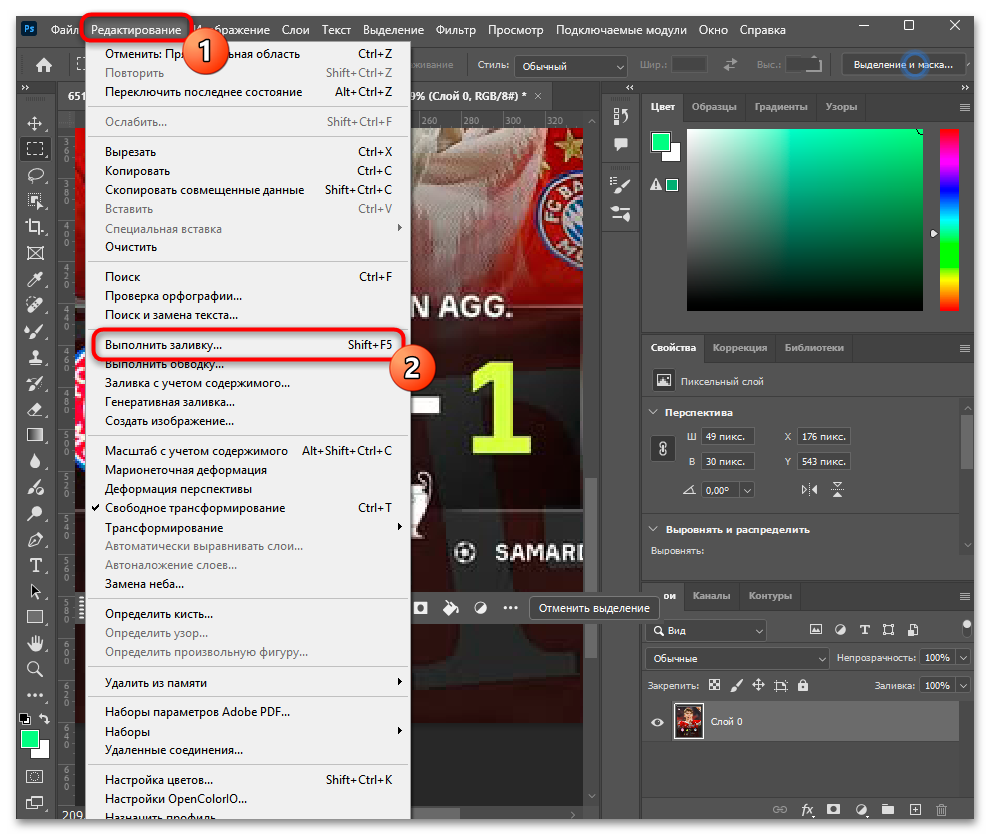
Task: Click inside the color picker gradient field
Action: tap(804, 220)
